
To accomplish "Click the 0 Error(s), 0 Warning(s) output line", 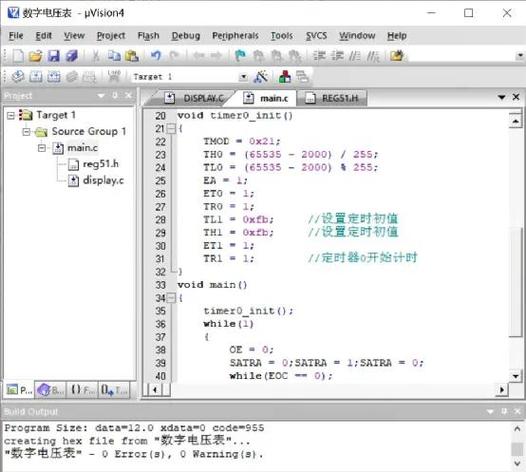I will [133, 454].
